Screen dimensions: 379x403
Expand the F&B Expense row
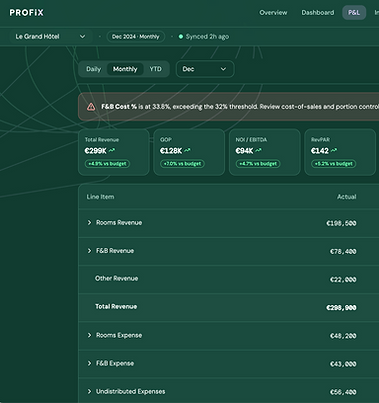(89, 363)
